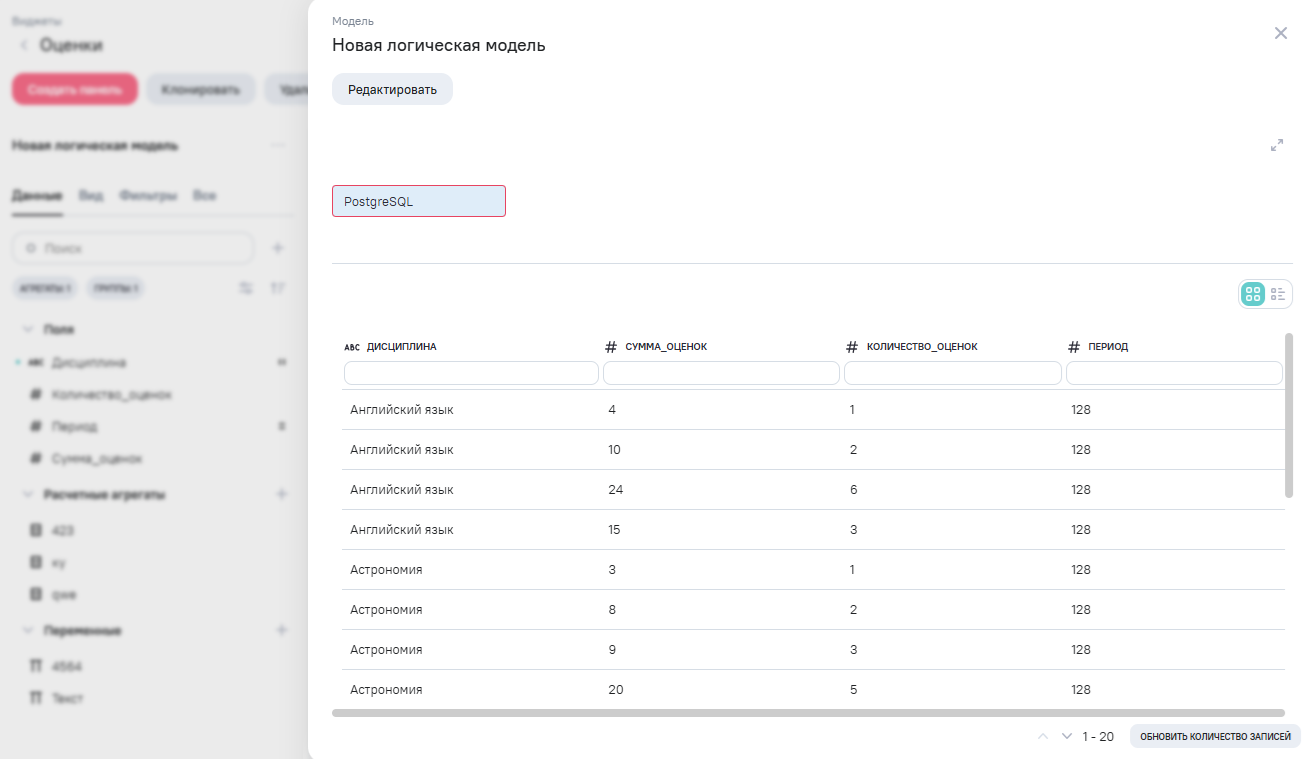Close the model panel
1303x759 pixels.
pos(1280,33)
